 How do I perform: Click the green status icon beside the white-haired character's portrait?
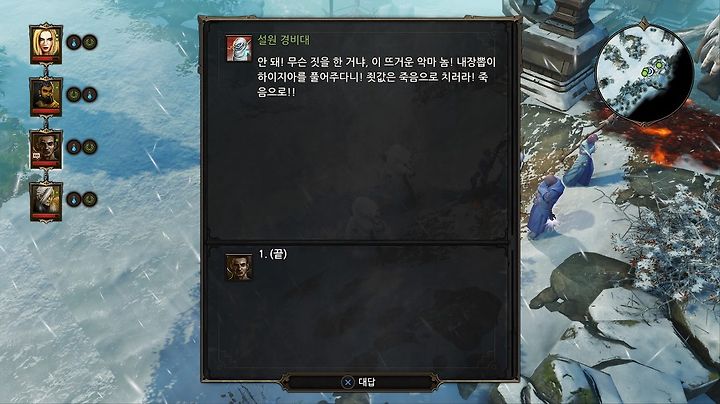point(90,199)
